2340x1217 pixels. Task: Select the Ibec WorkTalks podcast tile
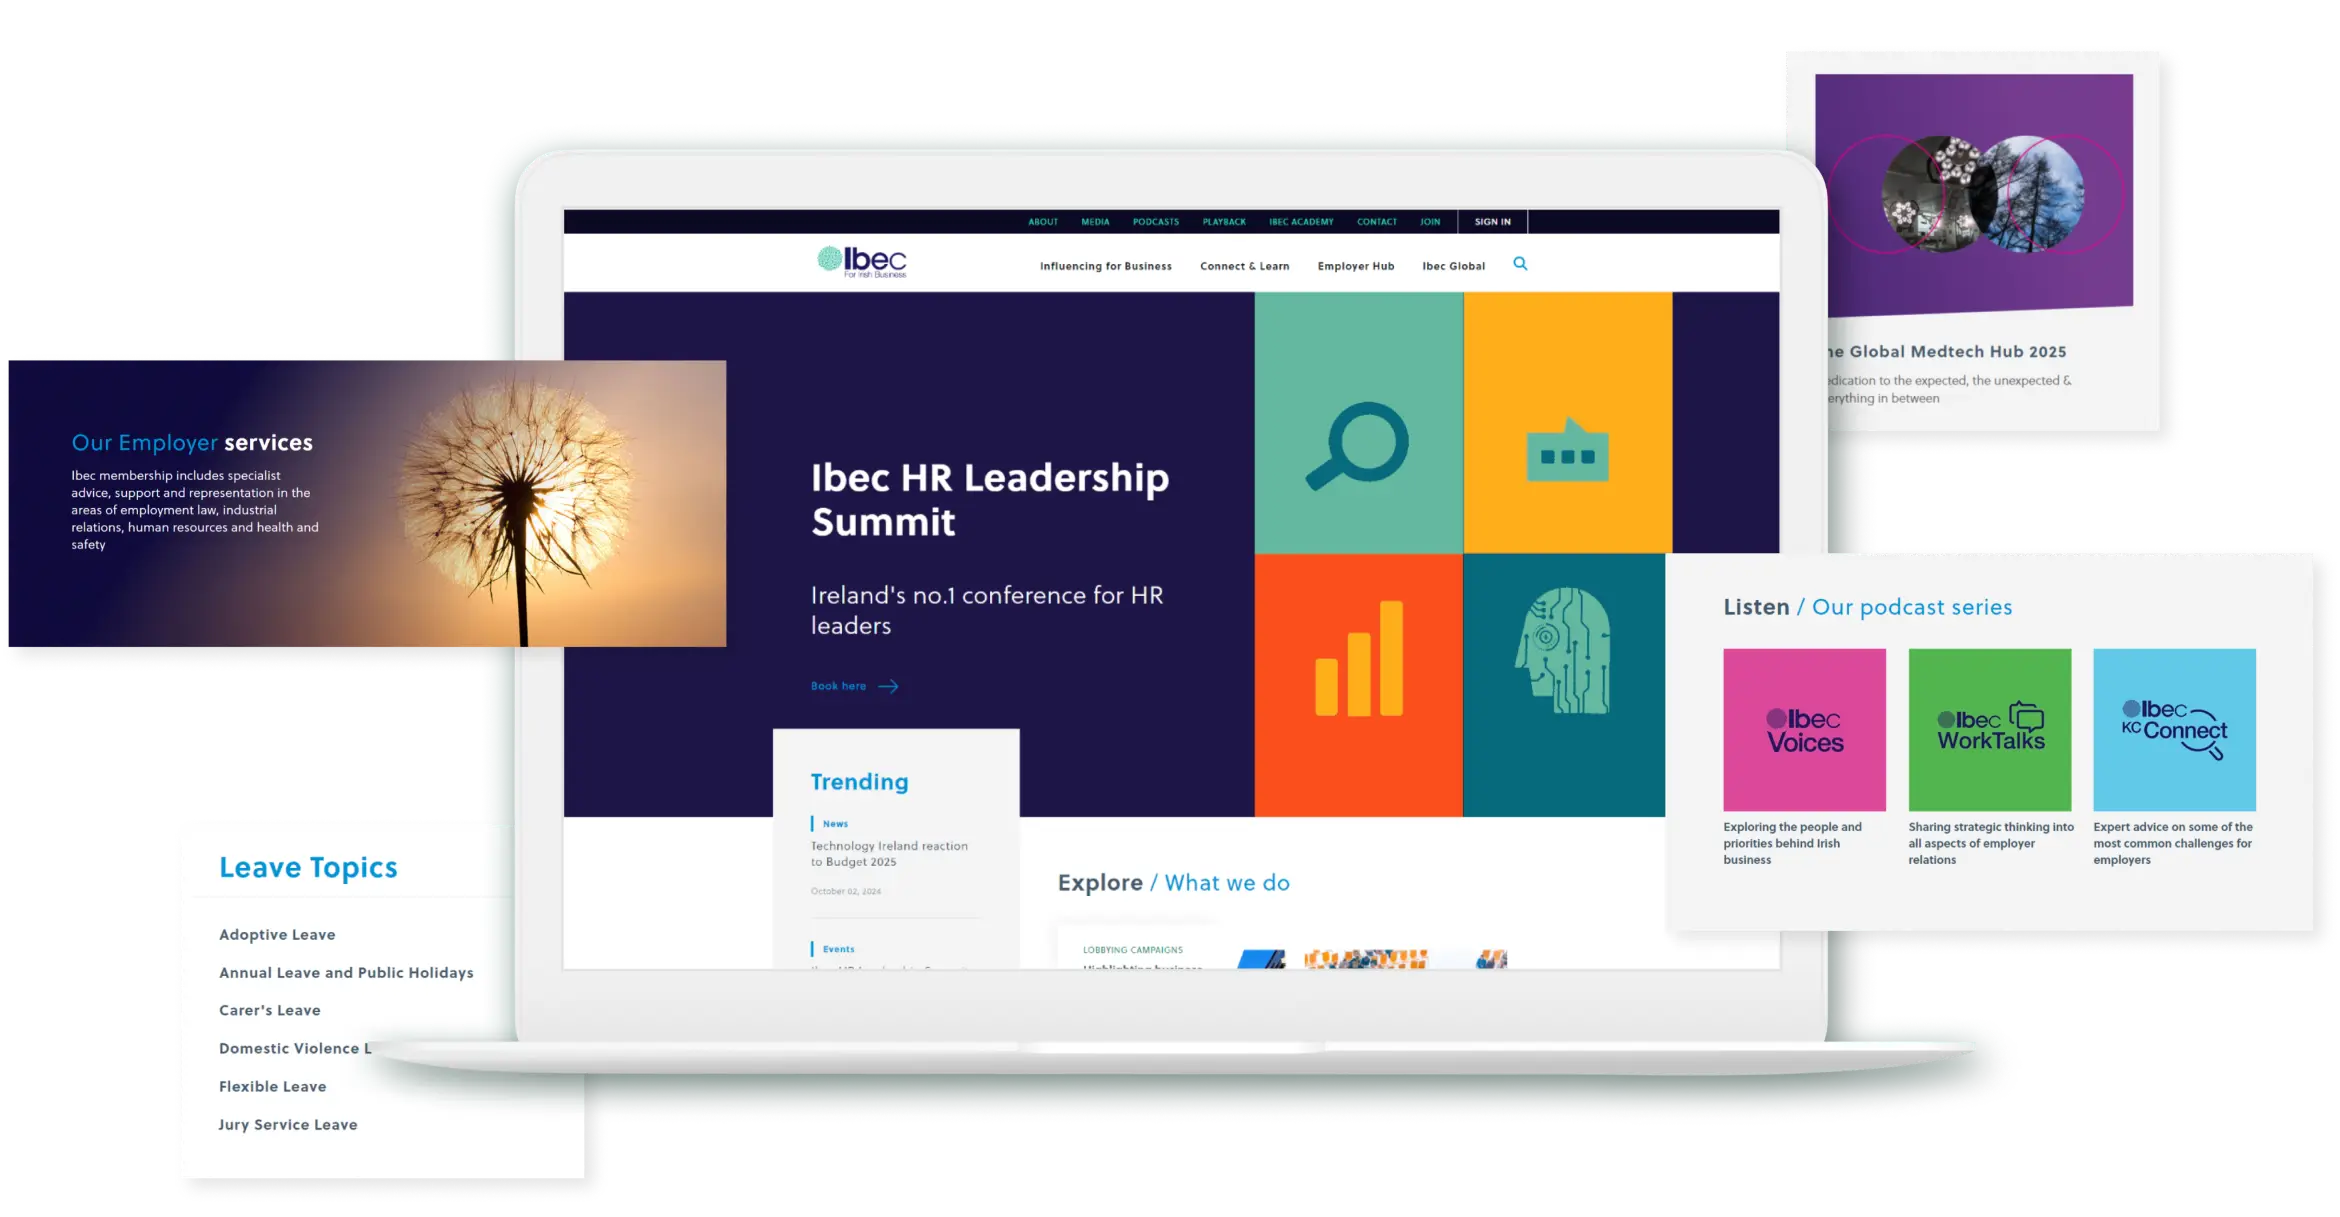(1989, 729)
